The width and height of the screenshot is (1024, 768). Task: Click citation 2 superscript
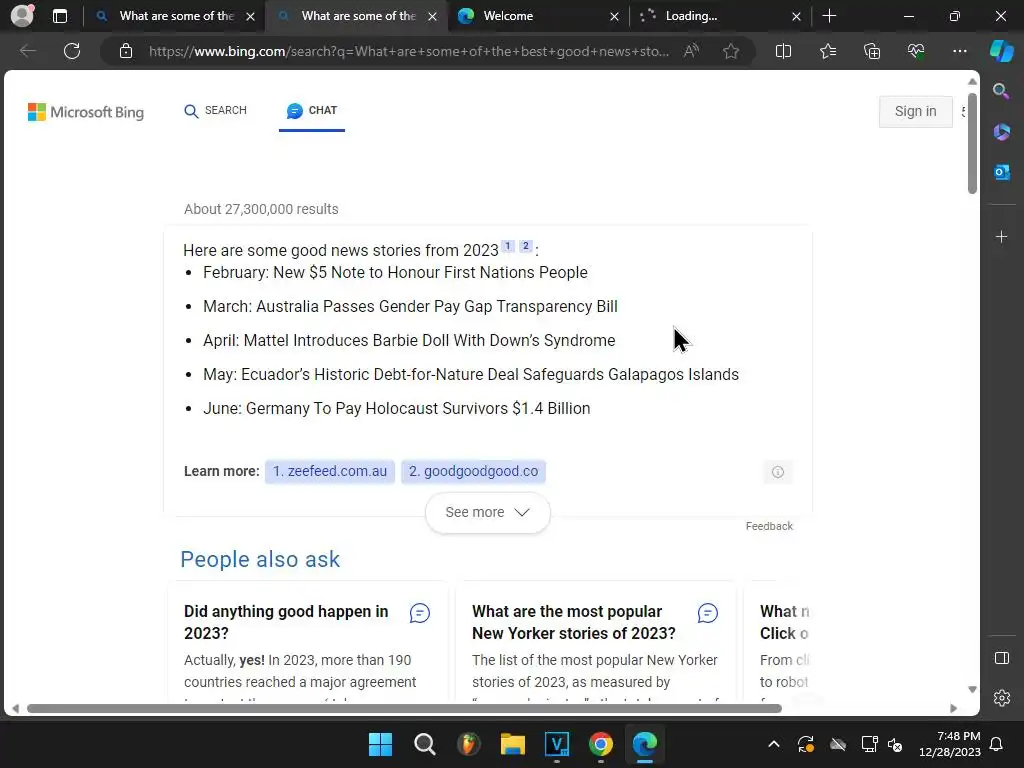[x=526, y=246]
